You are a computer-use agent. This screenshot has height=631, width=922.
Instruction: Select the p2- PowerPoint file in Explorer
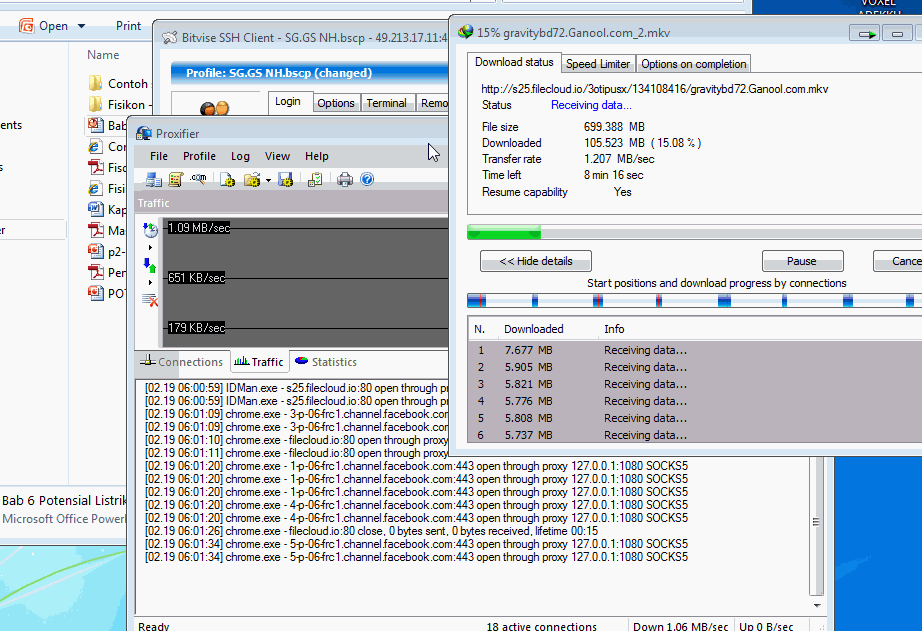[x=108, y=252]
